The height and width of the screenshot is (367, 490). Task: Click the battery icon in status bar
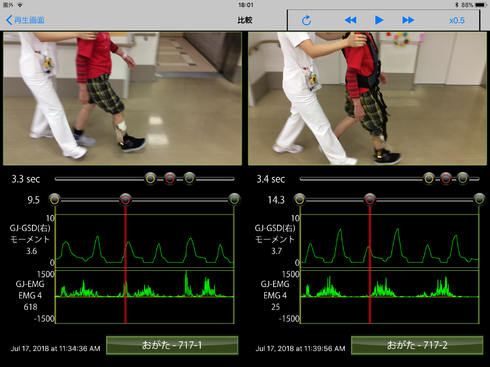pyautogui.click(x=481, y=5)
